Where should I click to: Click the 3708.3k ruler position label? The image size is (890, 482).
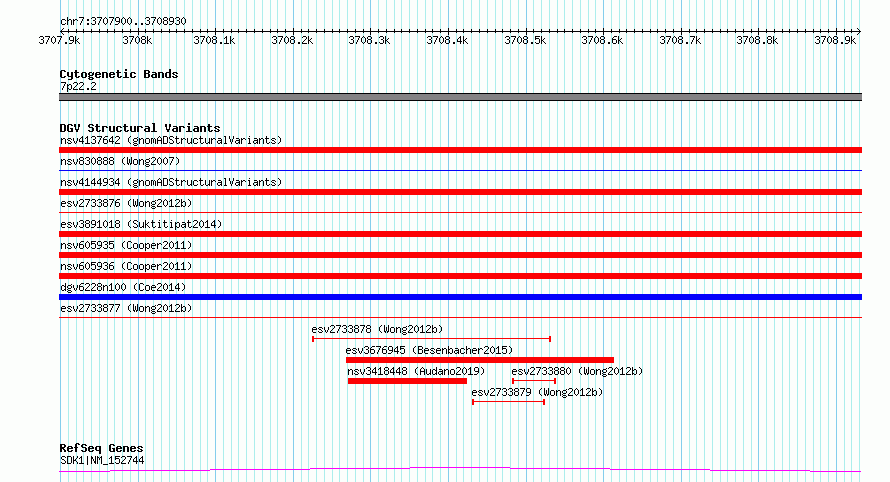[x=370, y=40]
